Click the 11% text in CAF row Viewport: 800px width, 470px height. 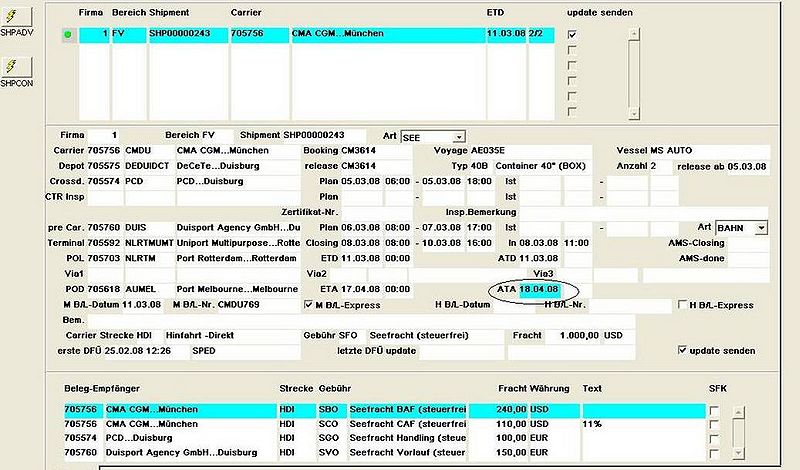pyautogui.click(x=592, y=424)
